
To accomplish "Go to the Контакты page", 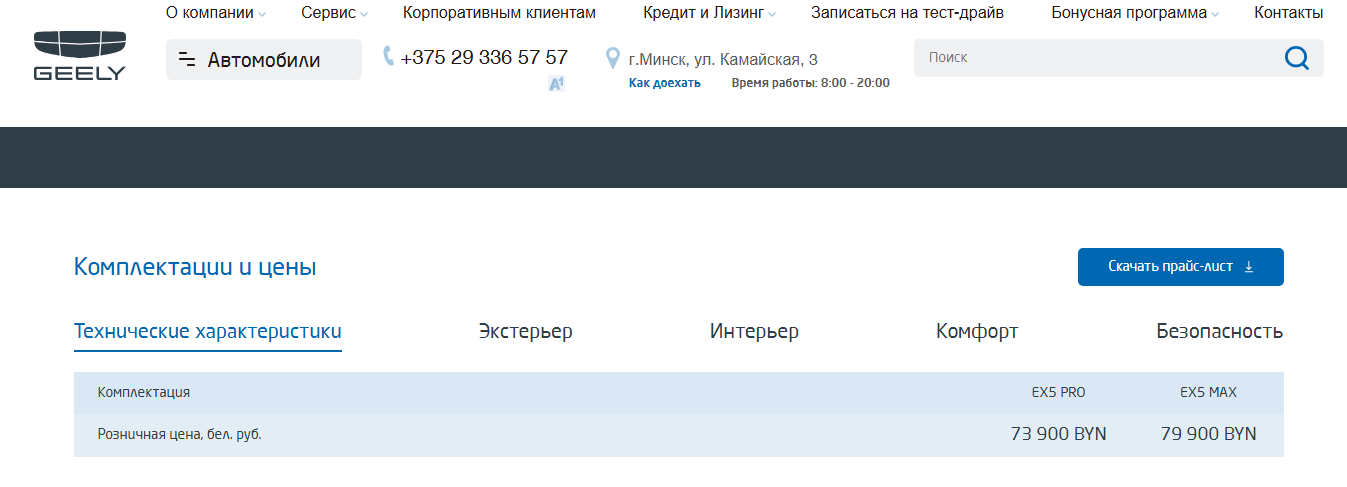I will point(1289,13).
